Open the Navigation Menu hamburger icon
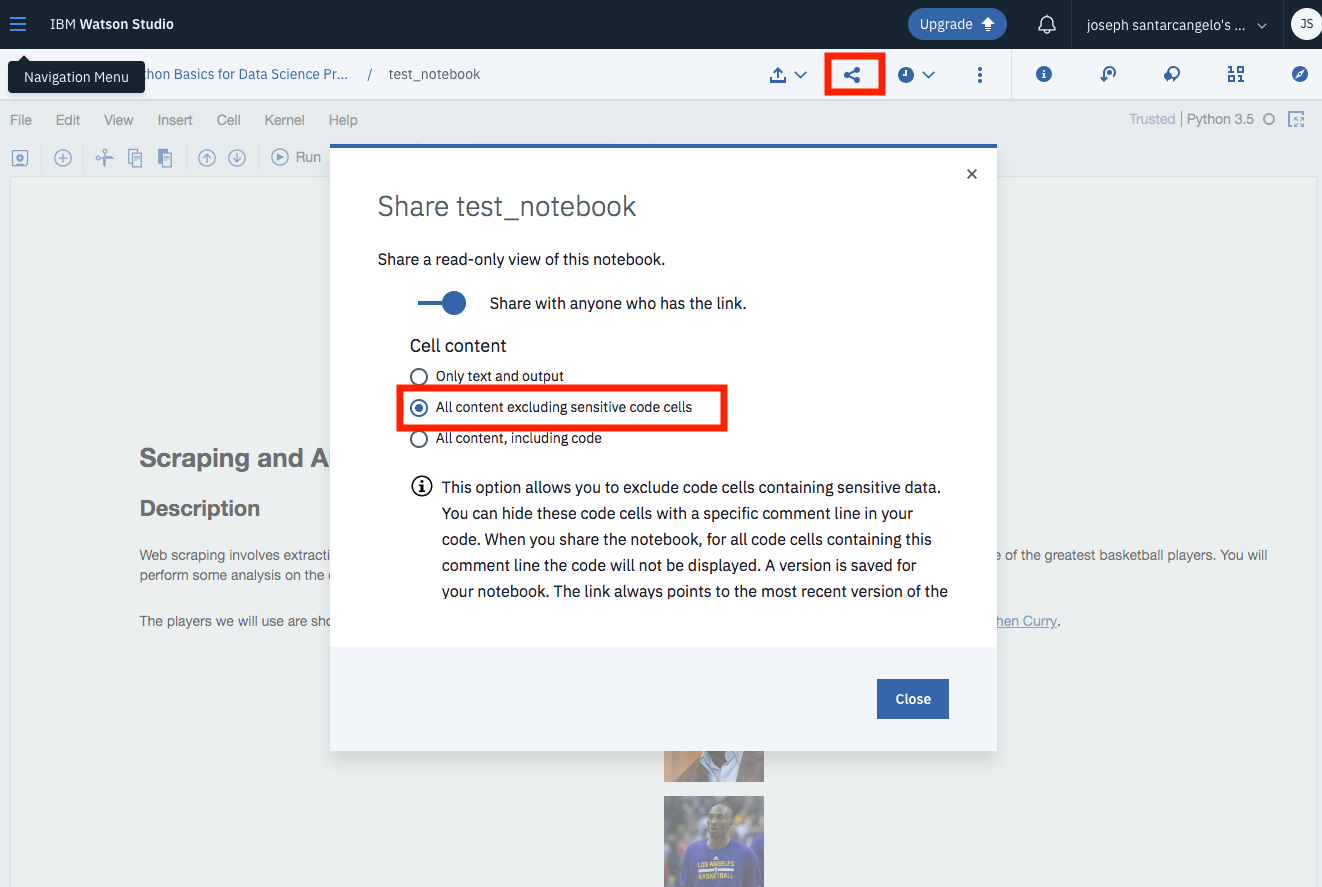Viewport: 1322px width, 887px height. point(18,24)
